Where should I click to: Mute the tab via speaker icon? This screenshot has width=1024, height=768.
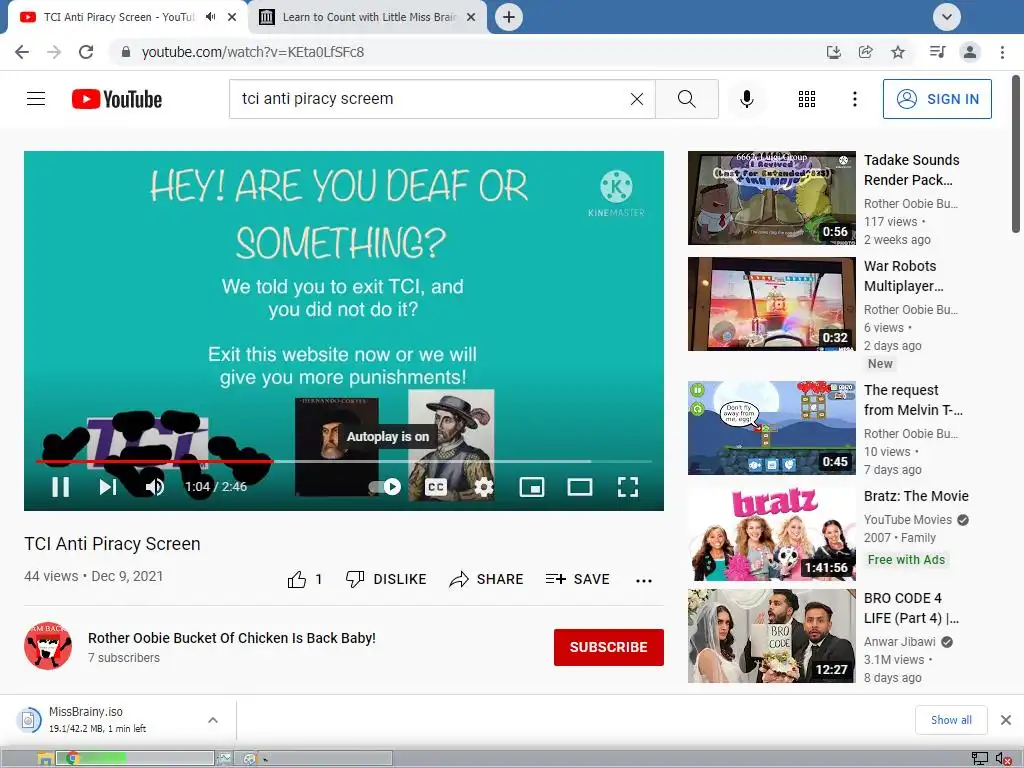tap(210, 17)
